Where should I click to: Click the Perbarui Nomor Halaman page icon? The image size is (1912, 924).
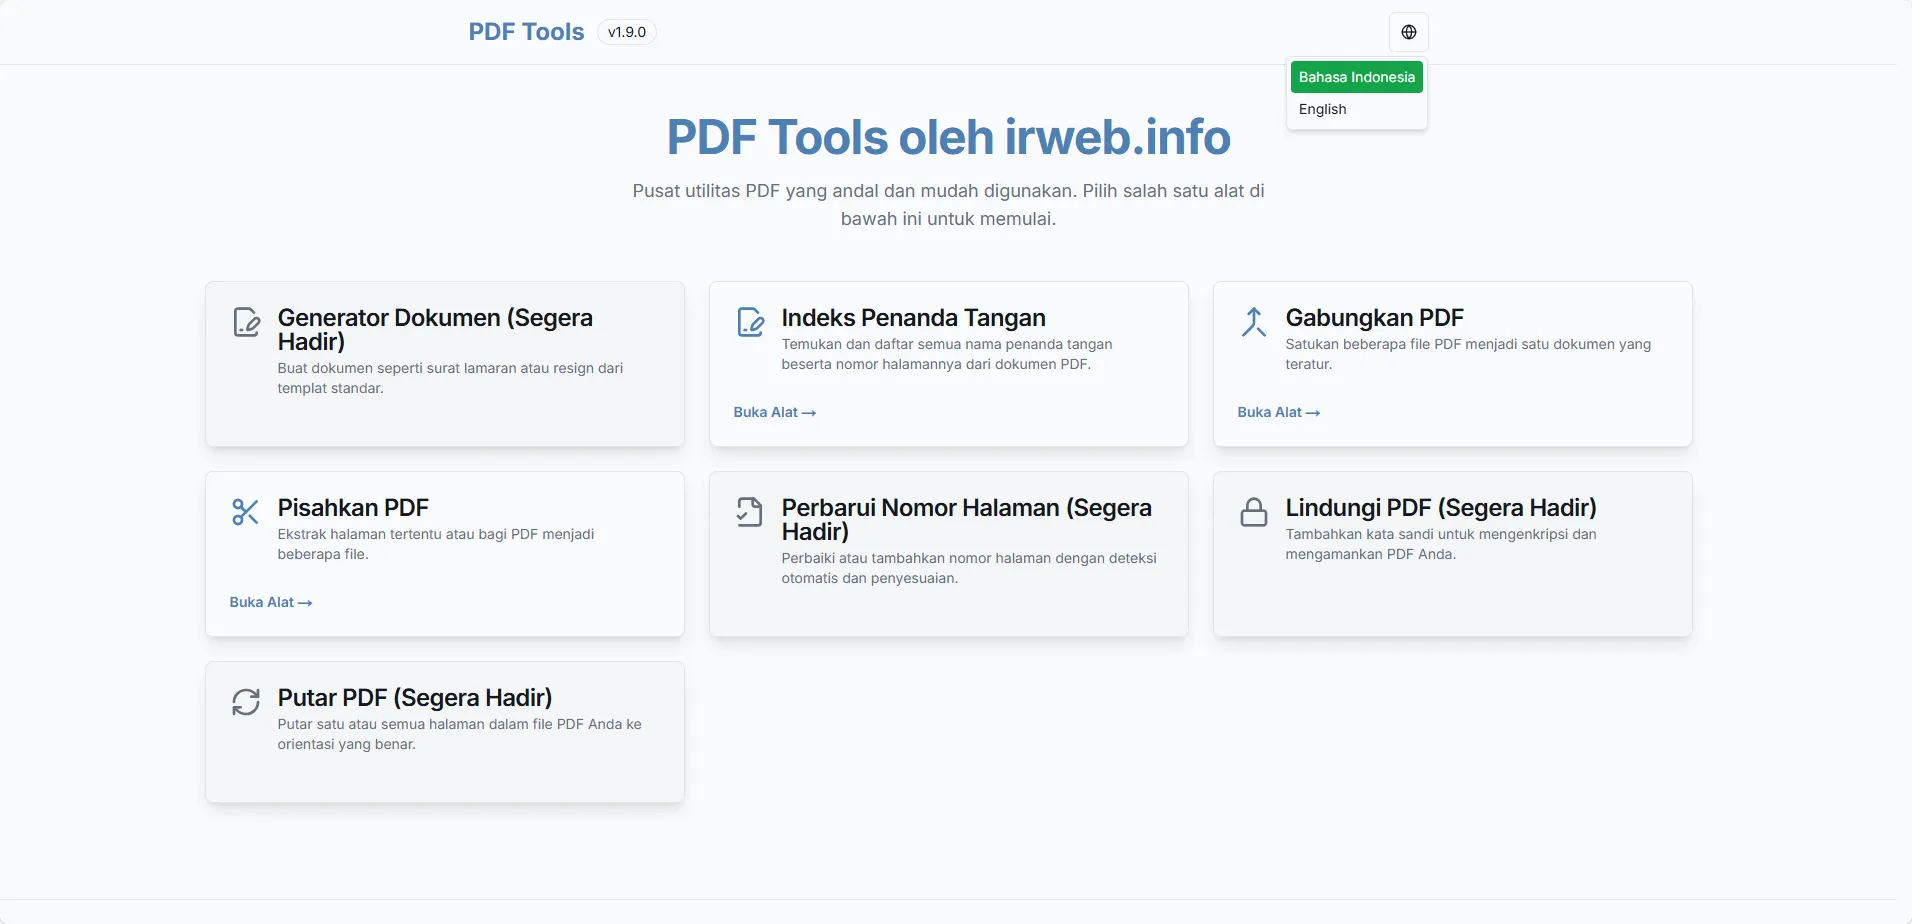point(750,511)
